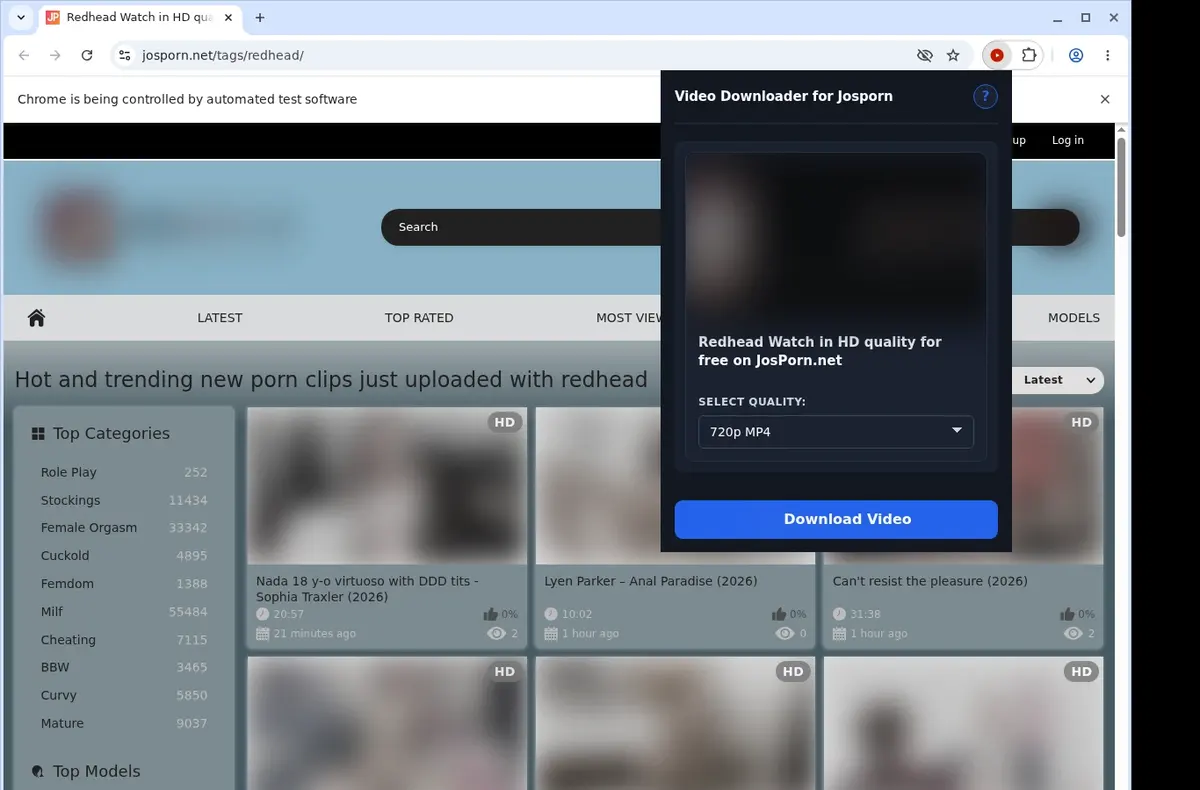Click the site Search input field
Viewport: 1200px width, 790px height.
[520, 227]
